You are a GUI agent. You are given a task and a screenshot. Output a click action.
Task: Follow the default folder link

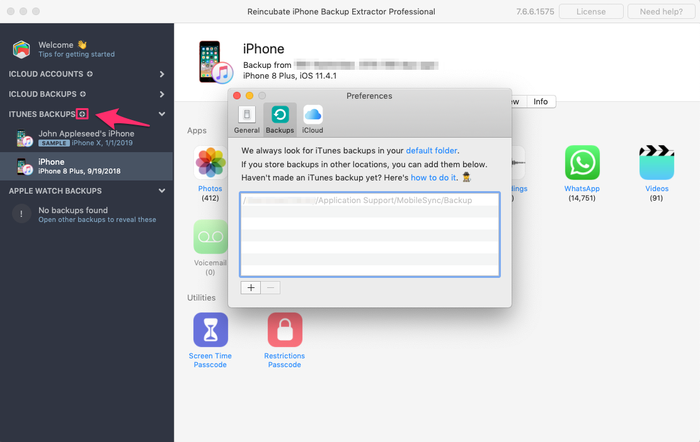click(431, 150)
